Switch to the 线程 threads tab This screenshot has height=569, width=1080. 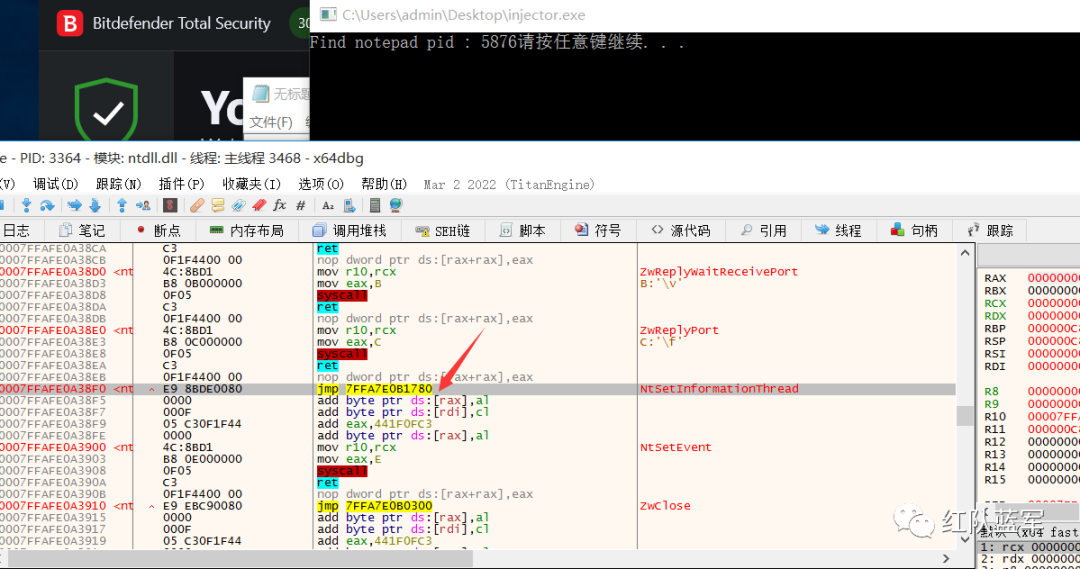838,231
